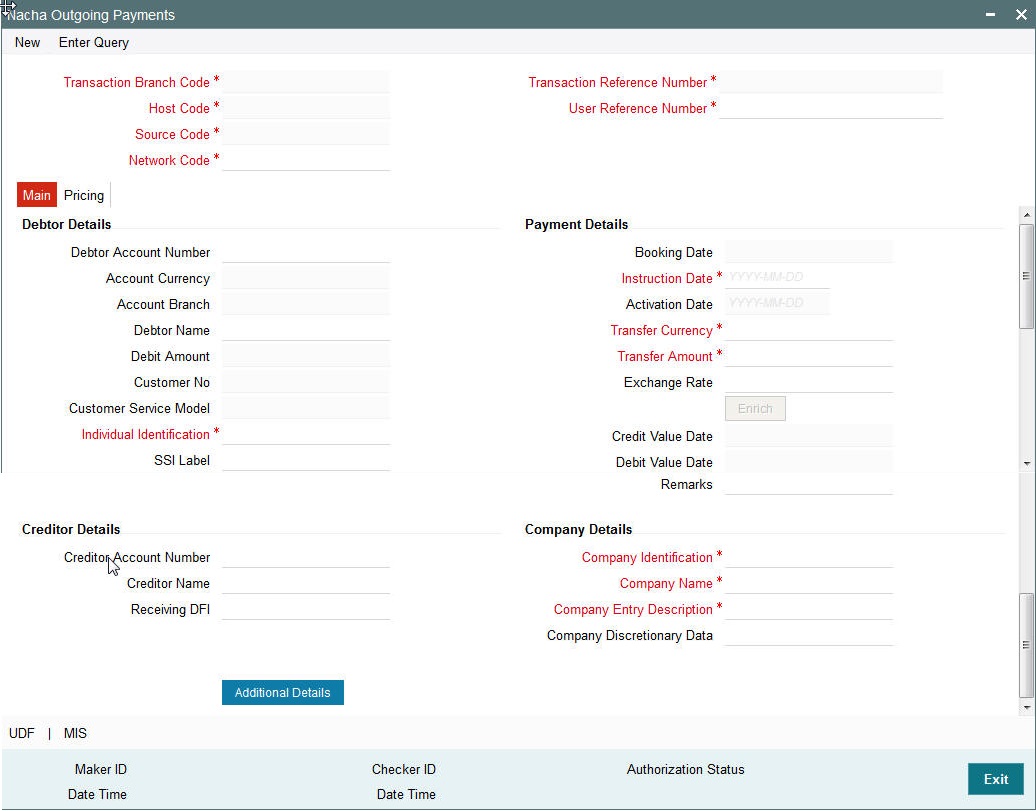The image size is (1036, 811).
Task: Switch to the Pricing tab
Action: coord(84,195)
